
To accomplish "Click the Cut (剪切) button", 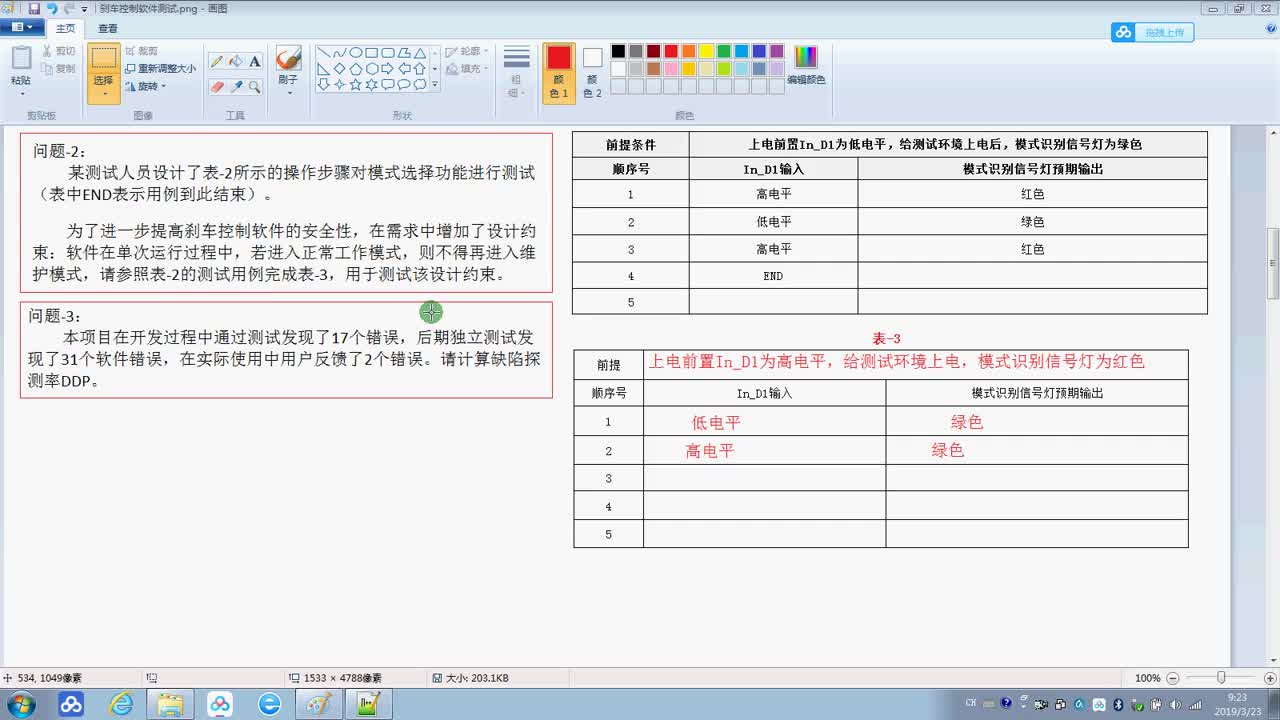I will (58, 51).
